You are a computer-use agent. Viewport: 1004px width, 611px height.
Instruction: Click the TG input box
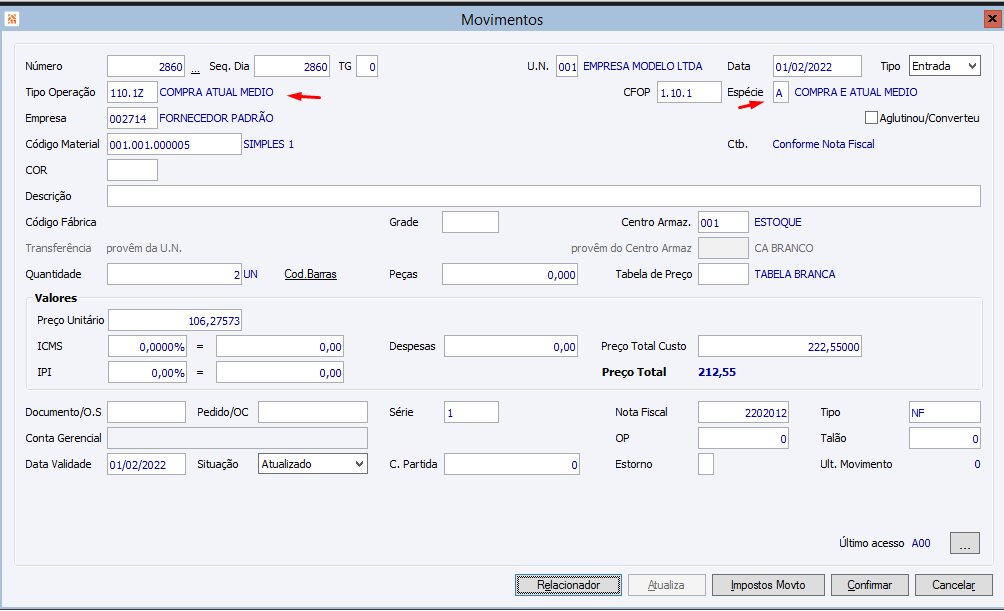point(367,67)
